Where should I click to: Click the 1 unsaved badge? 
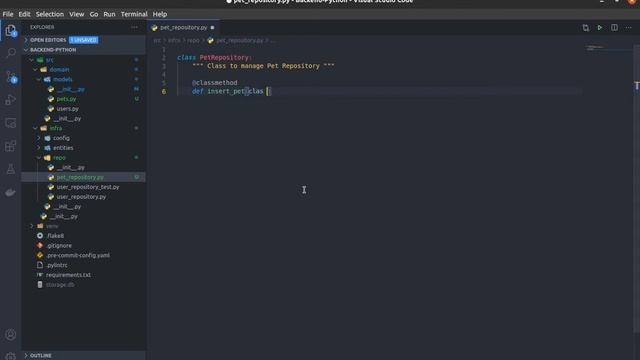pos(83,40)
